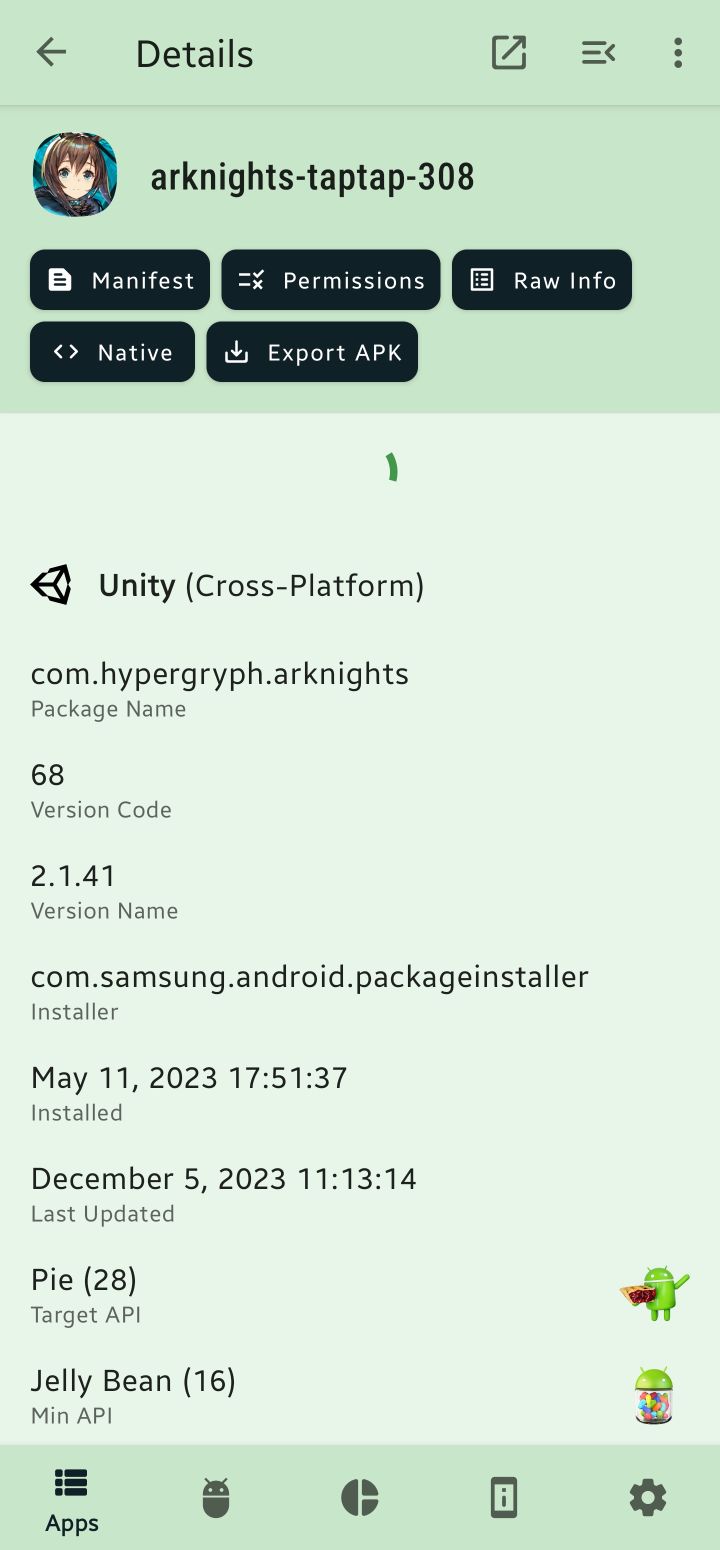The height and width of the screenshot is (1550, 720).
Task: Switch to the Apps tab
Action: pyautogui.click(x=72, y=1498)
